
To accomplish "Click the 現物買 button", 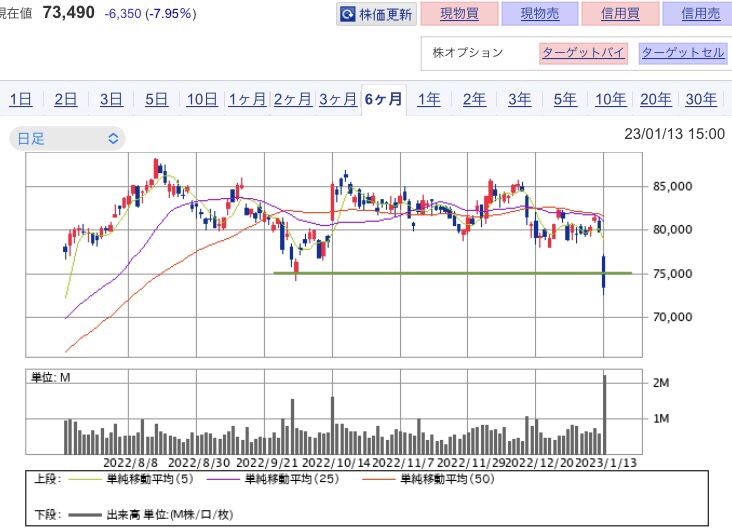I will [x=459, y=14].
